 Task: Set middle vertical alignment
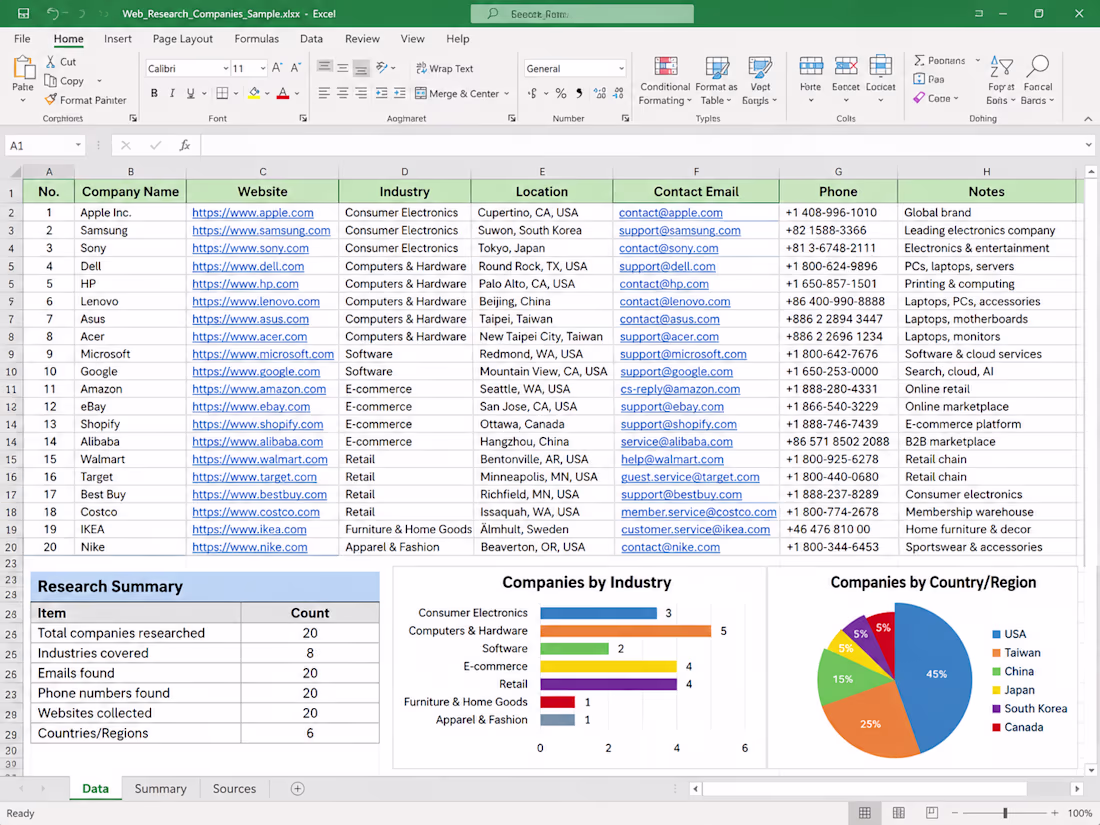pyautogui.click(x=342, y=68)
